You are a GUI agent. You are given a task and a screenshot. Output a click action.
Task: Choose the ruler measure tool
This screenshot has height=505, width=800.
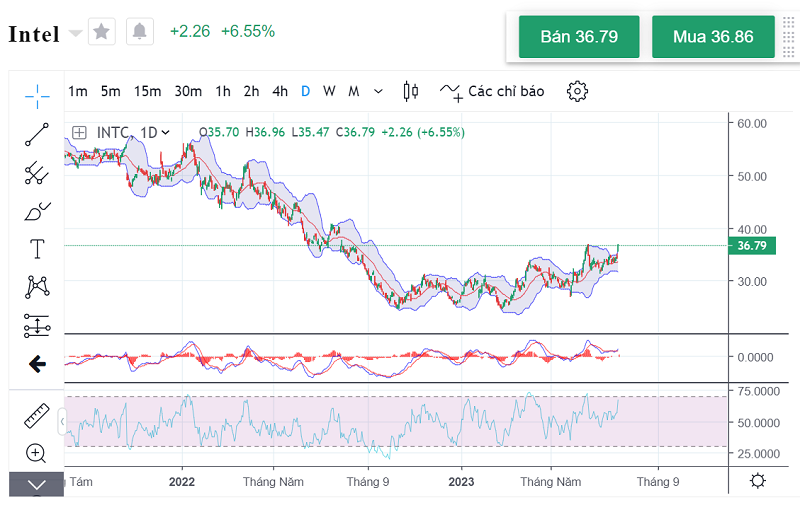(37, 414)
